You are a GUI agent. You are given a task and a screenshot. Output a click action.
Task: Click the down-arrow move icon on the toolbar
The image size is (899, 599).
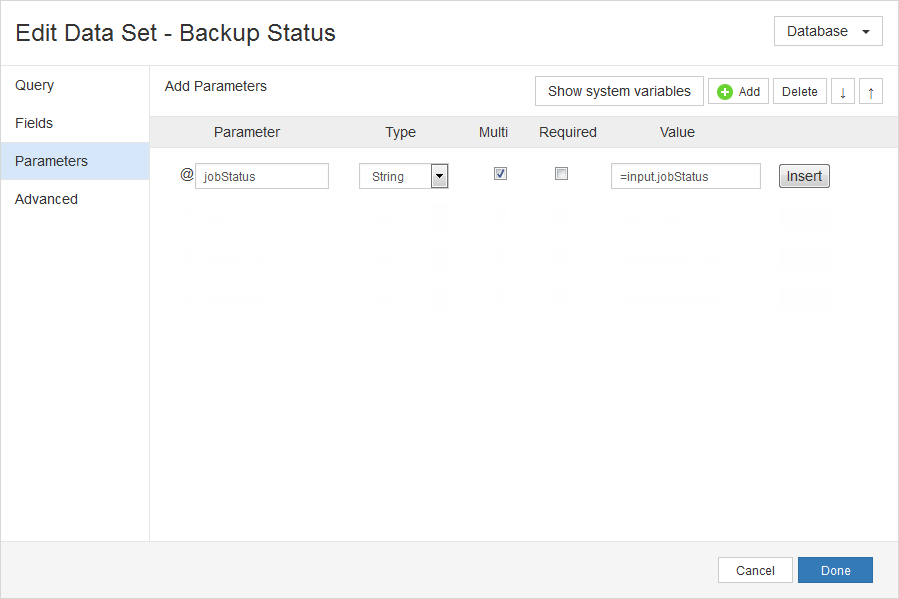[842, 91]
